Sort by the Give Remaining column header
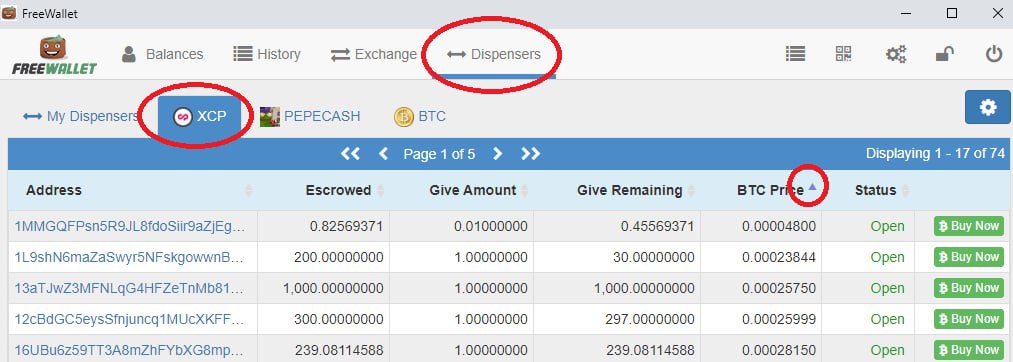This screenshot has width=1013, height=362. 630,190
